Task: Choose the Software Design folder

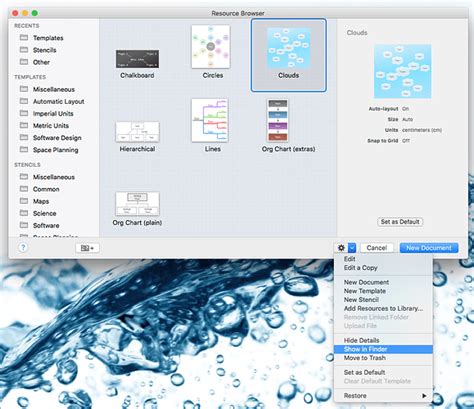Action: coord(57,138)
